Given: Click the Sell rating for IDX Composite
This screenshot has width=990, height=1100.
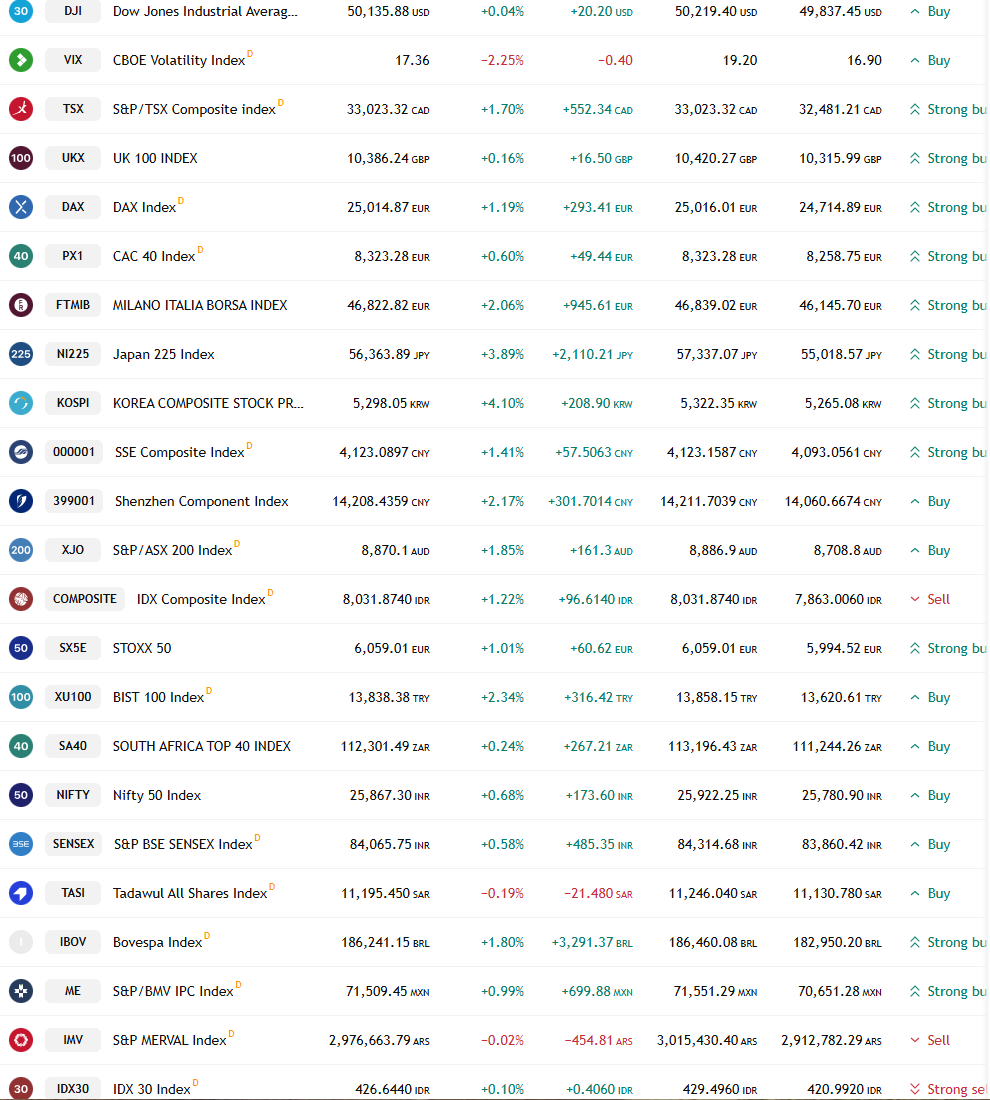Looking at the screenshot, I should coord(930,599).
